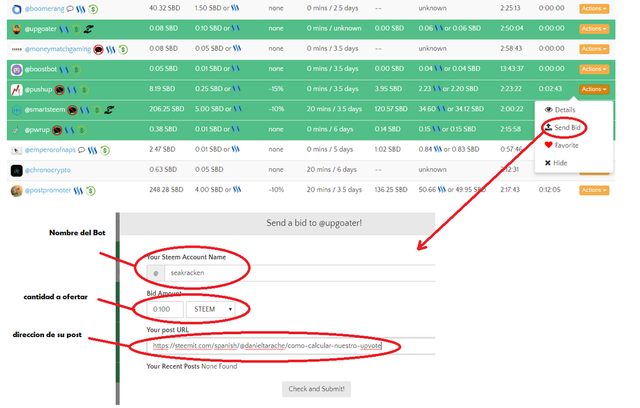Viewport: 640px width, 408px height.
Task: Open the Actions dropdown for the @boomerang row
Action: [594, 9]
